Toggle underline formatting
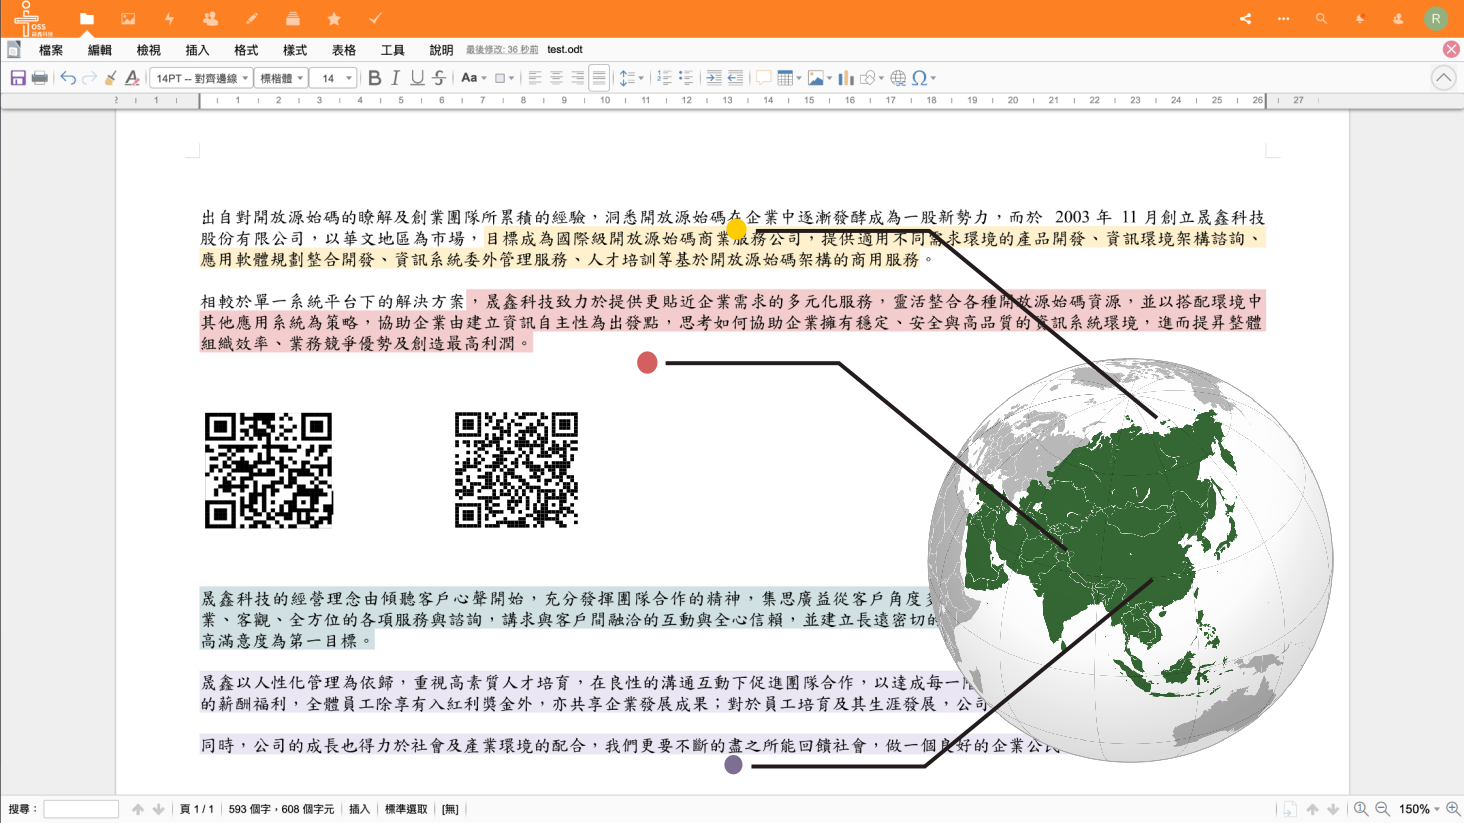The height and width of the screenshot is (823, 1464). (417, 78)
